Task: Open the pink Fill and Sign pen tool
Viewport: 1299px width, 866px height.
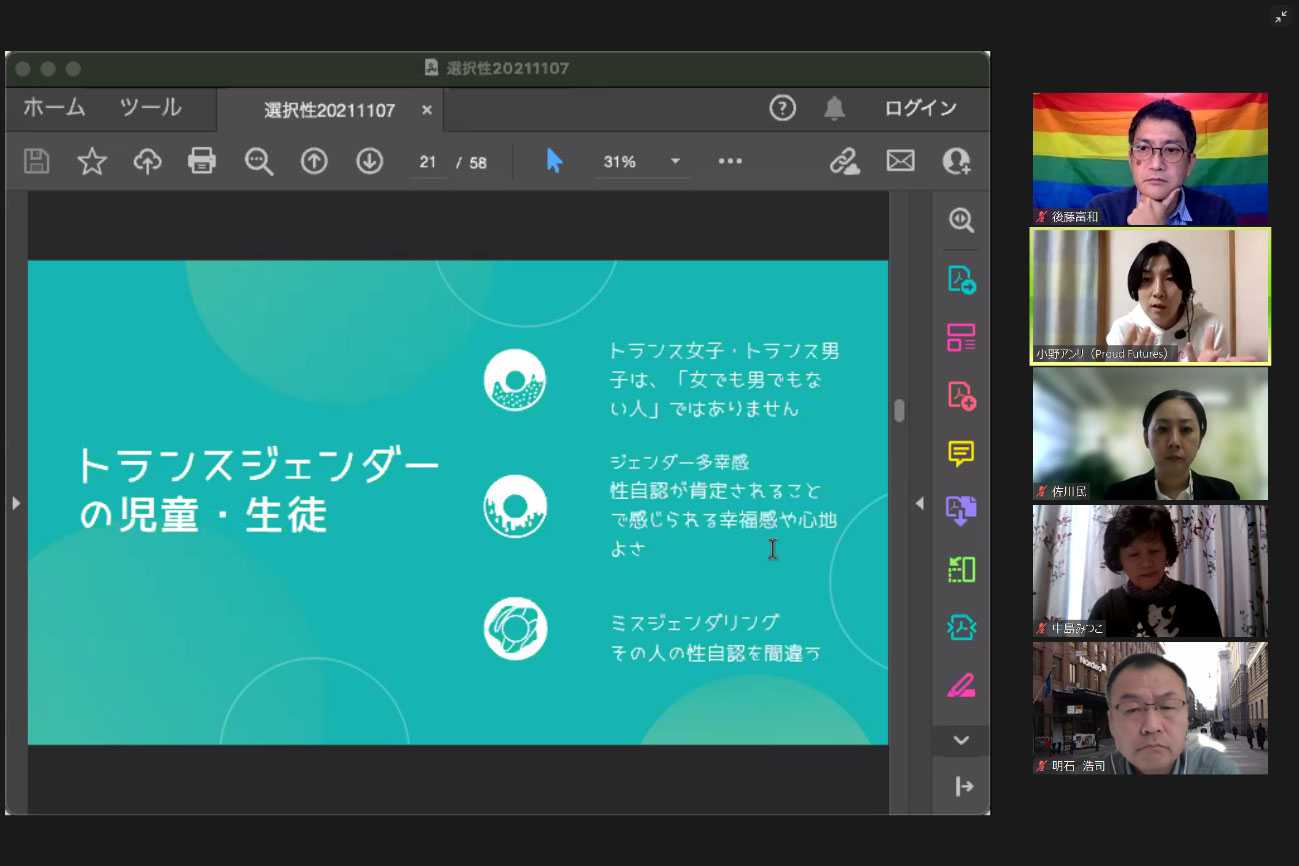Action: [x=961, y=685]
